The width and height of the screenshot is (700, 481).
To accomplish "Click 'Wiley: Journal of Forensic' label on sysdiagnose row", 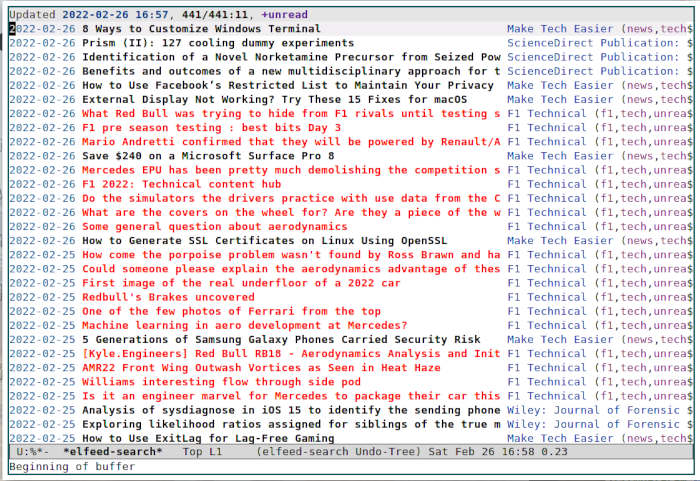I will 593,410.
